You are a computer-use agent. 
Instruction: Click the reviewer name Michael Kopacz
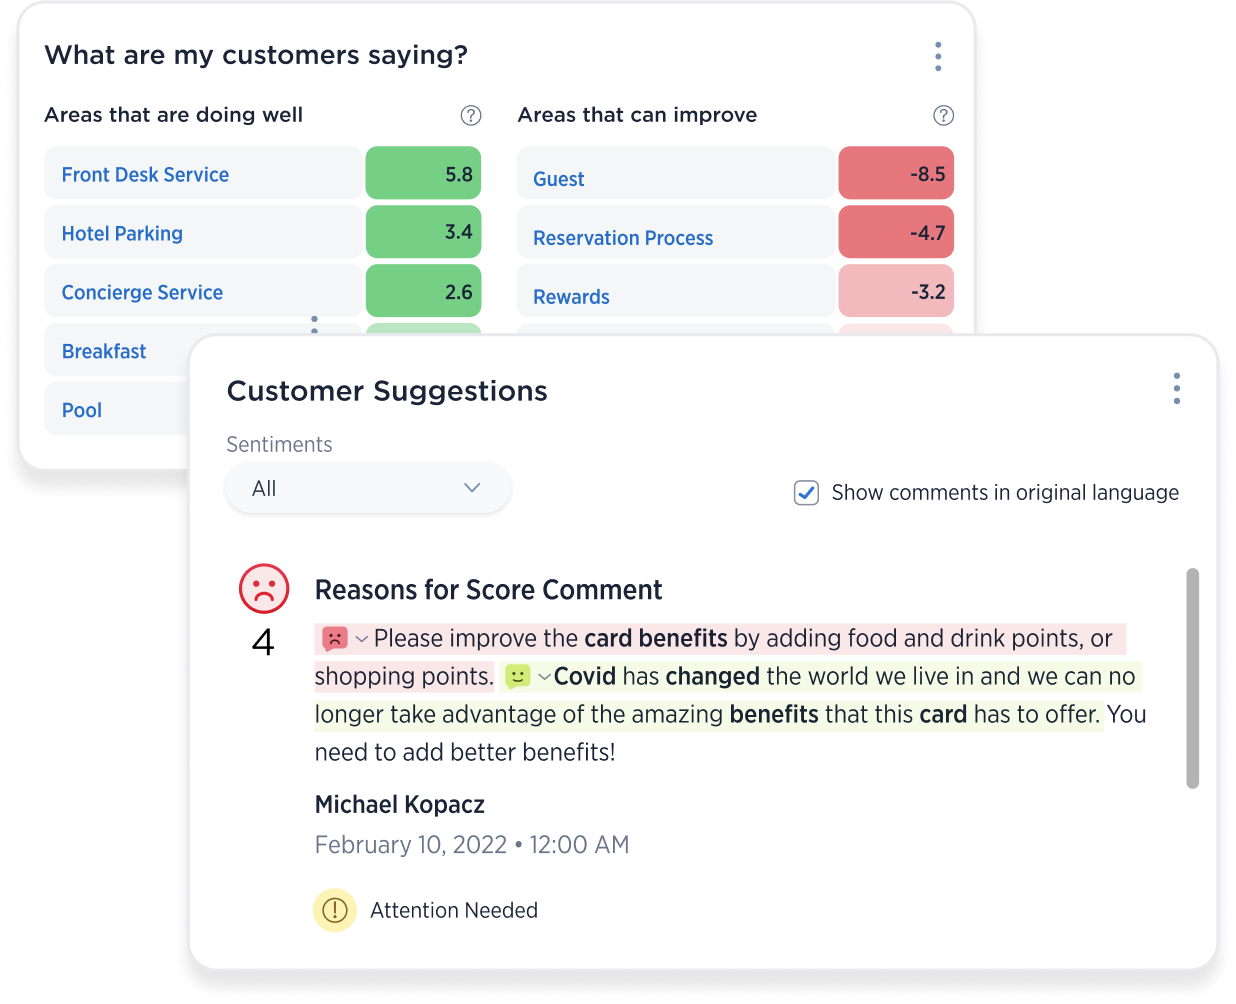click(399, 804)
